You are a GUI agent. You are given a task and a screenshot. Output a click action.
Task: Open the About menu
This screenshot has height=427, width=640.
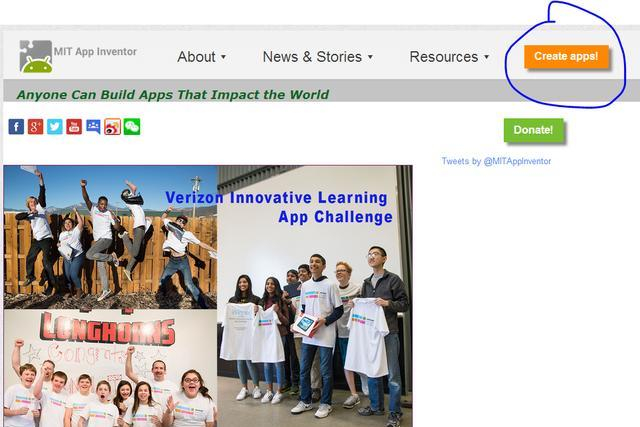(196, 57)
